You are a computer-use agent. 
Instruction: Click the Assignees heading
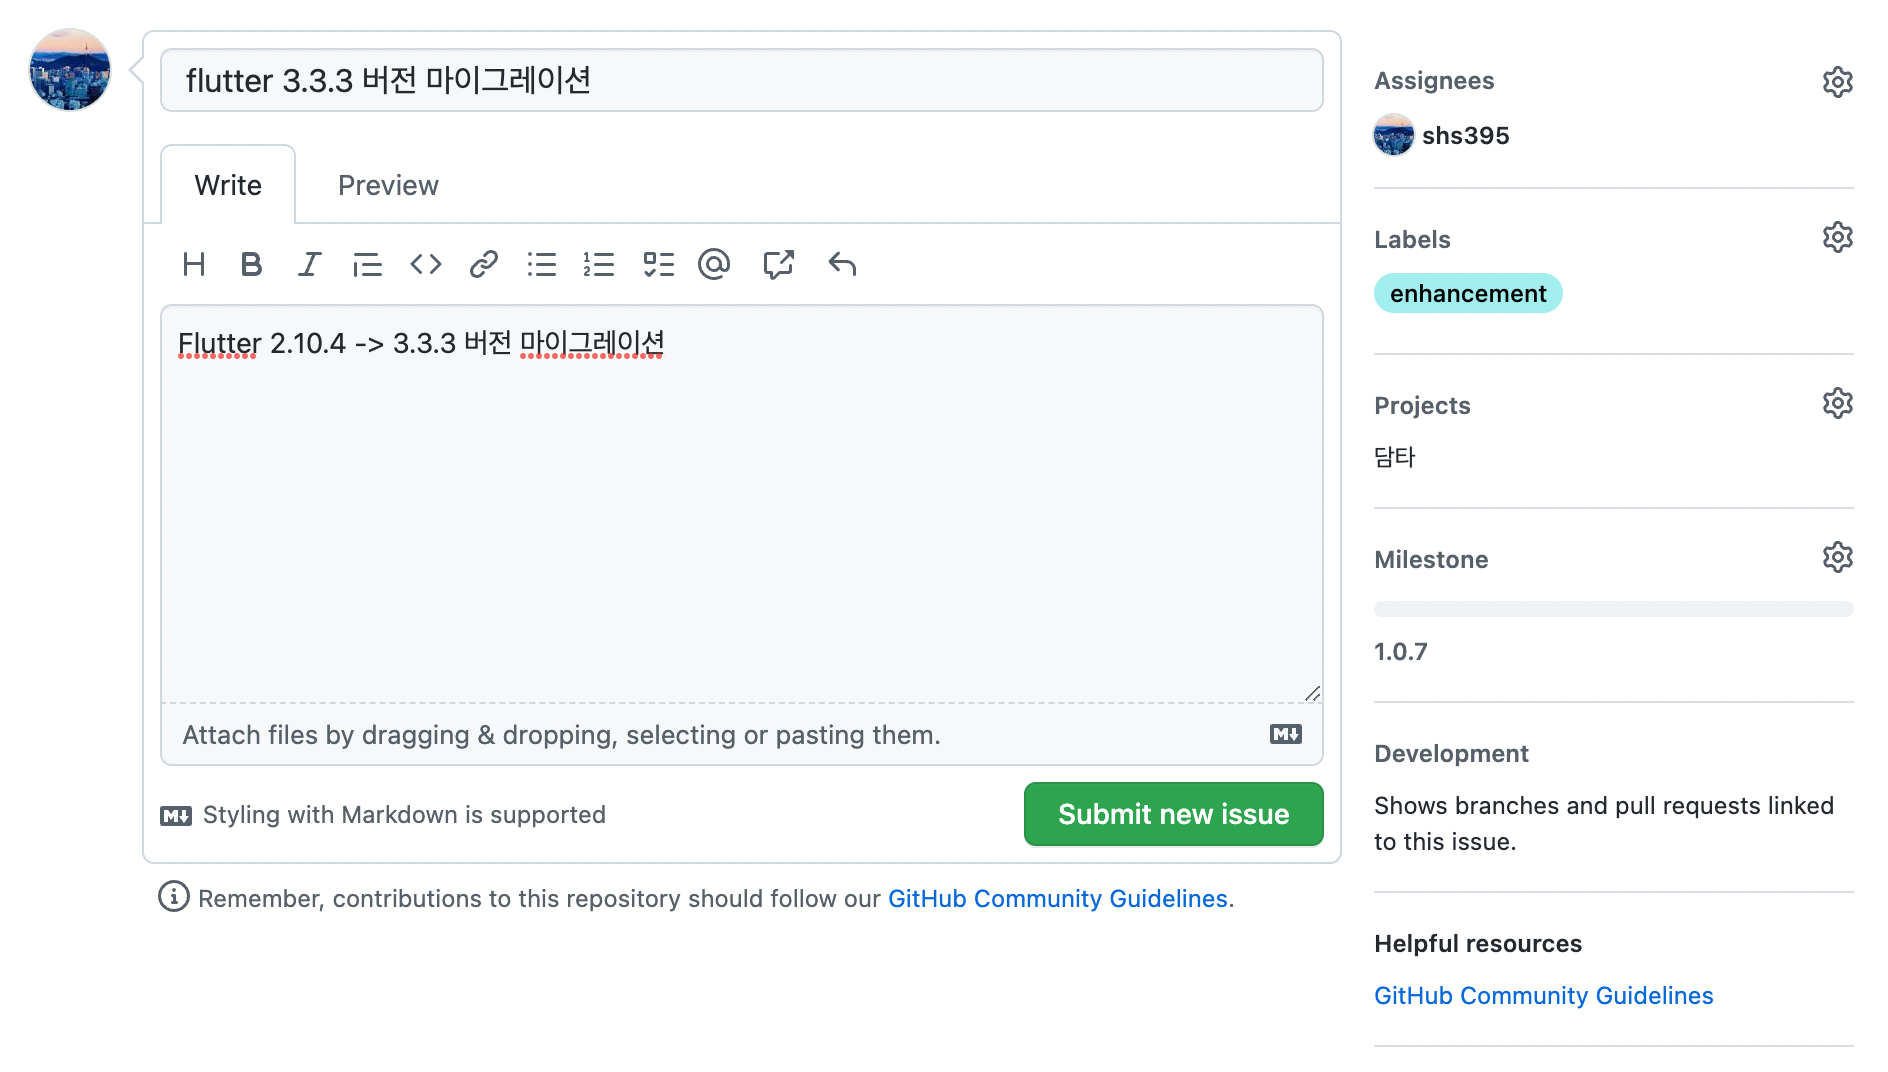pyautogui.click(x=1434, y=81)
